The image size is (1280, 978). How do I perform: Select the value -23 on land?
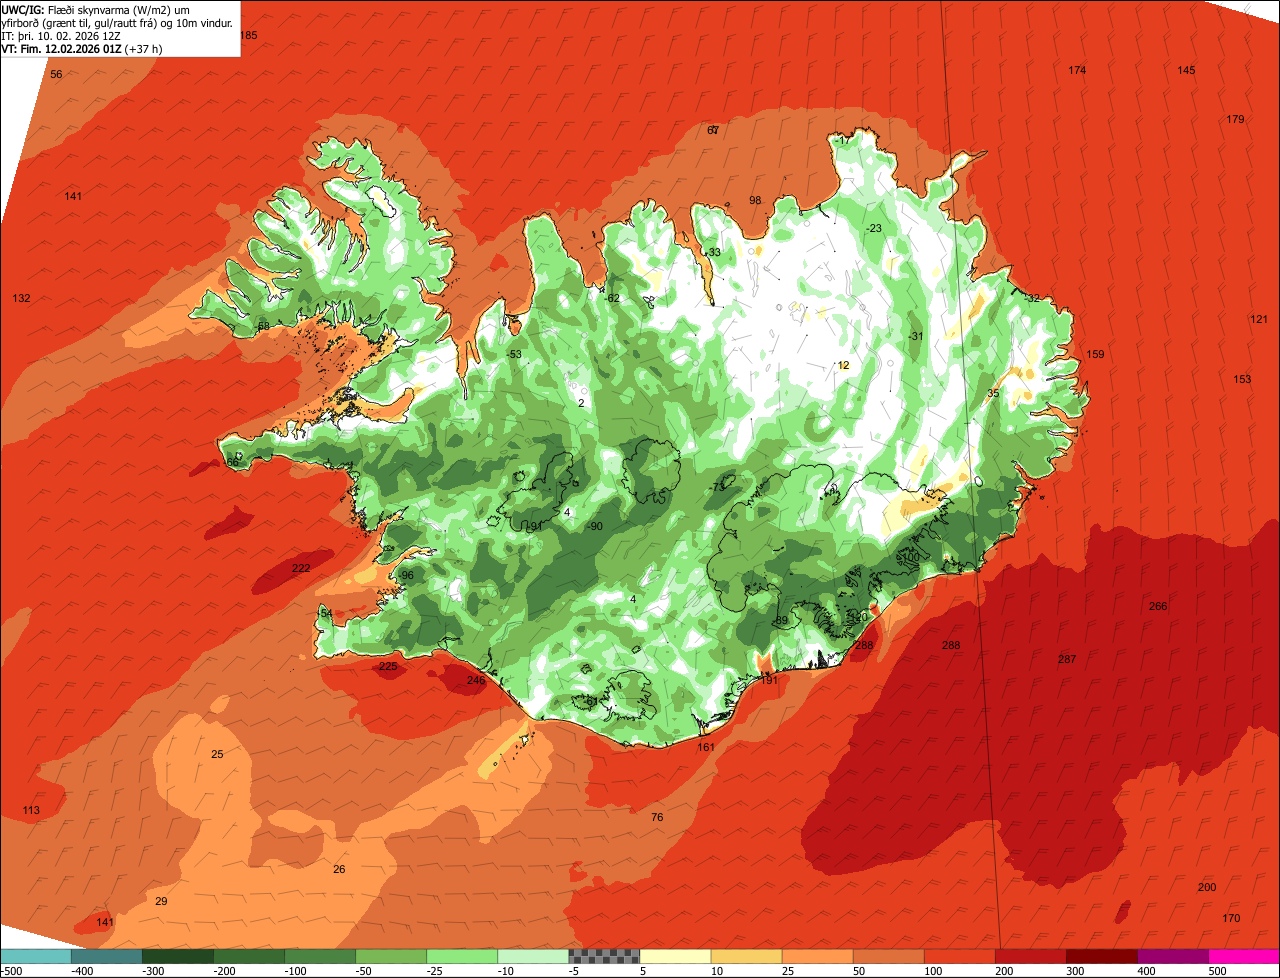874,229
